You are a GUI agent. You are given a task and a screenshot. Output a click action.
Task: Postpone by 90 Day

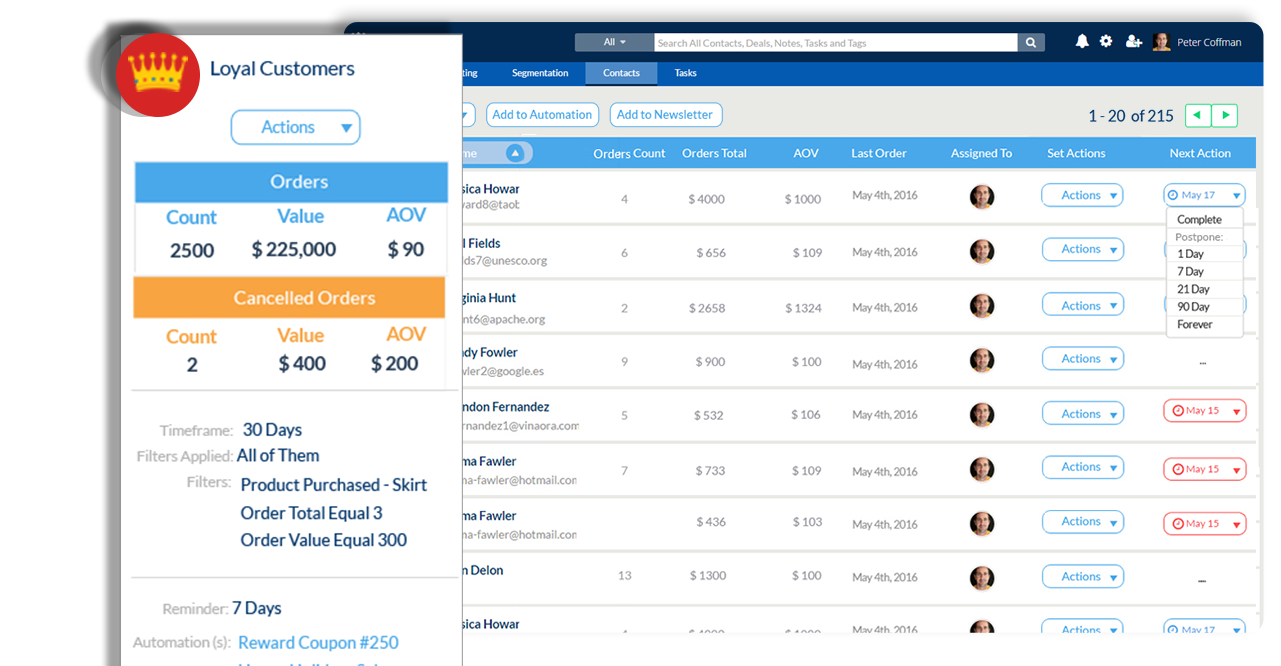pos(1193,307)
